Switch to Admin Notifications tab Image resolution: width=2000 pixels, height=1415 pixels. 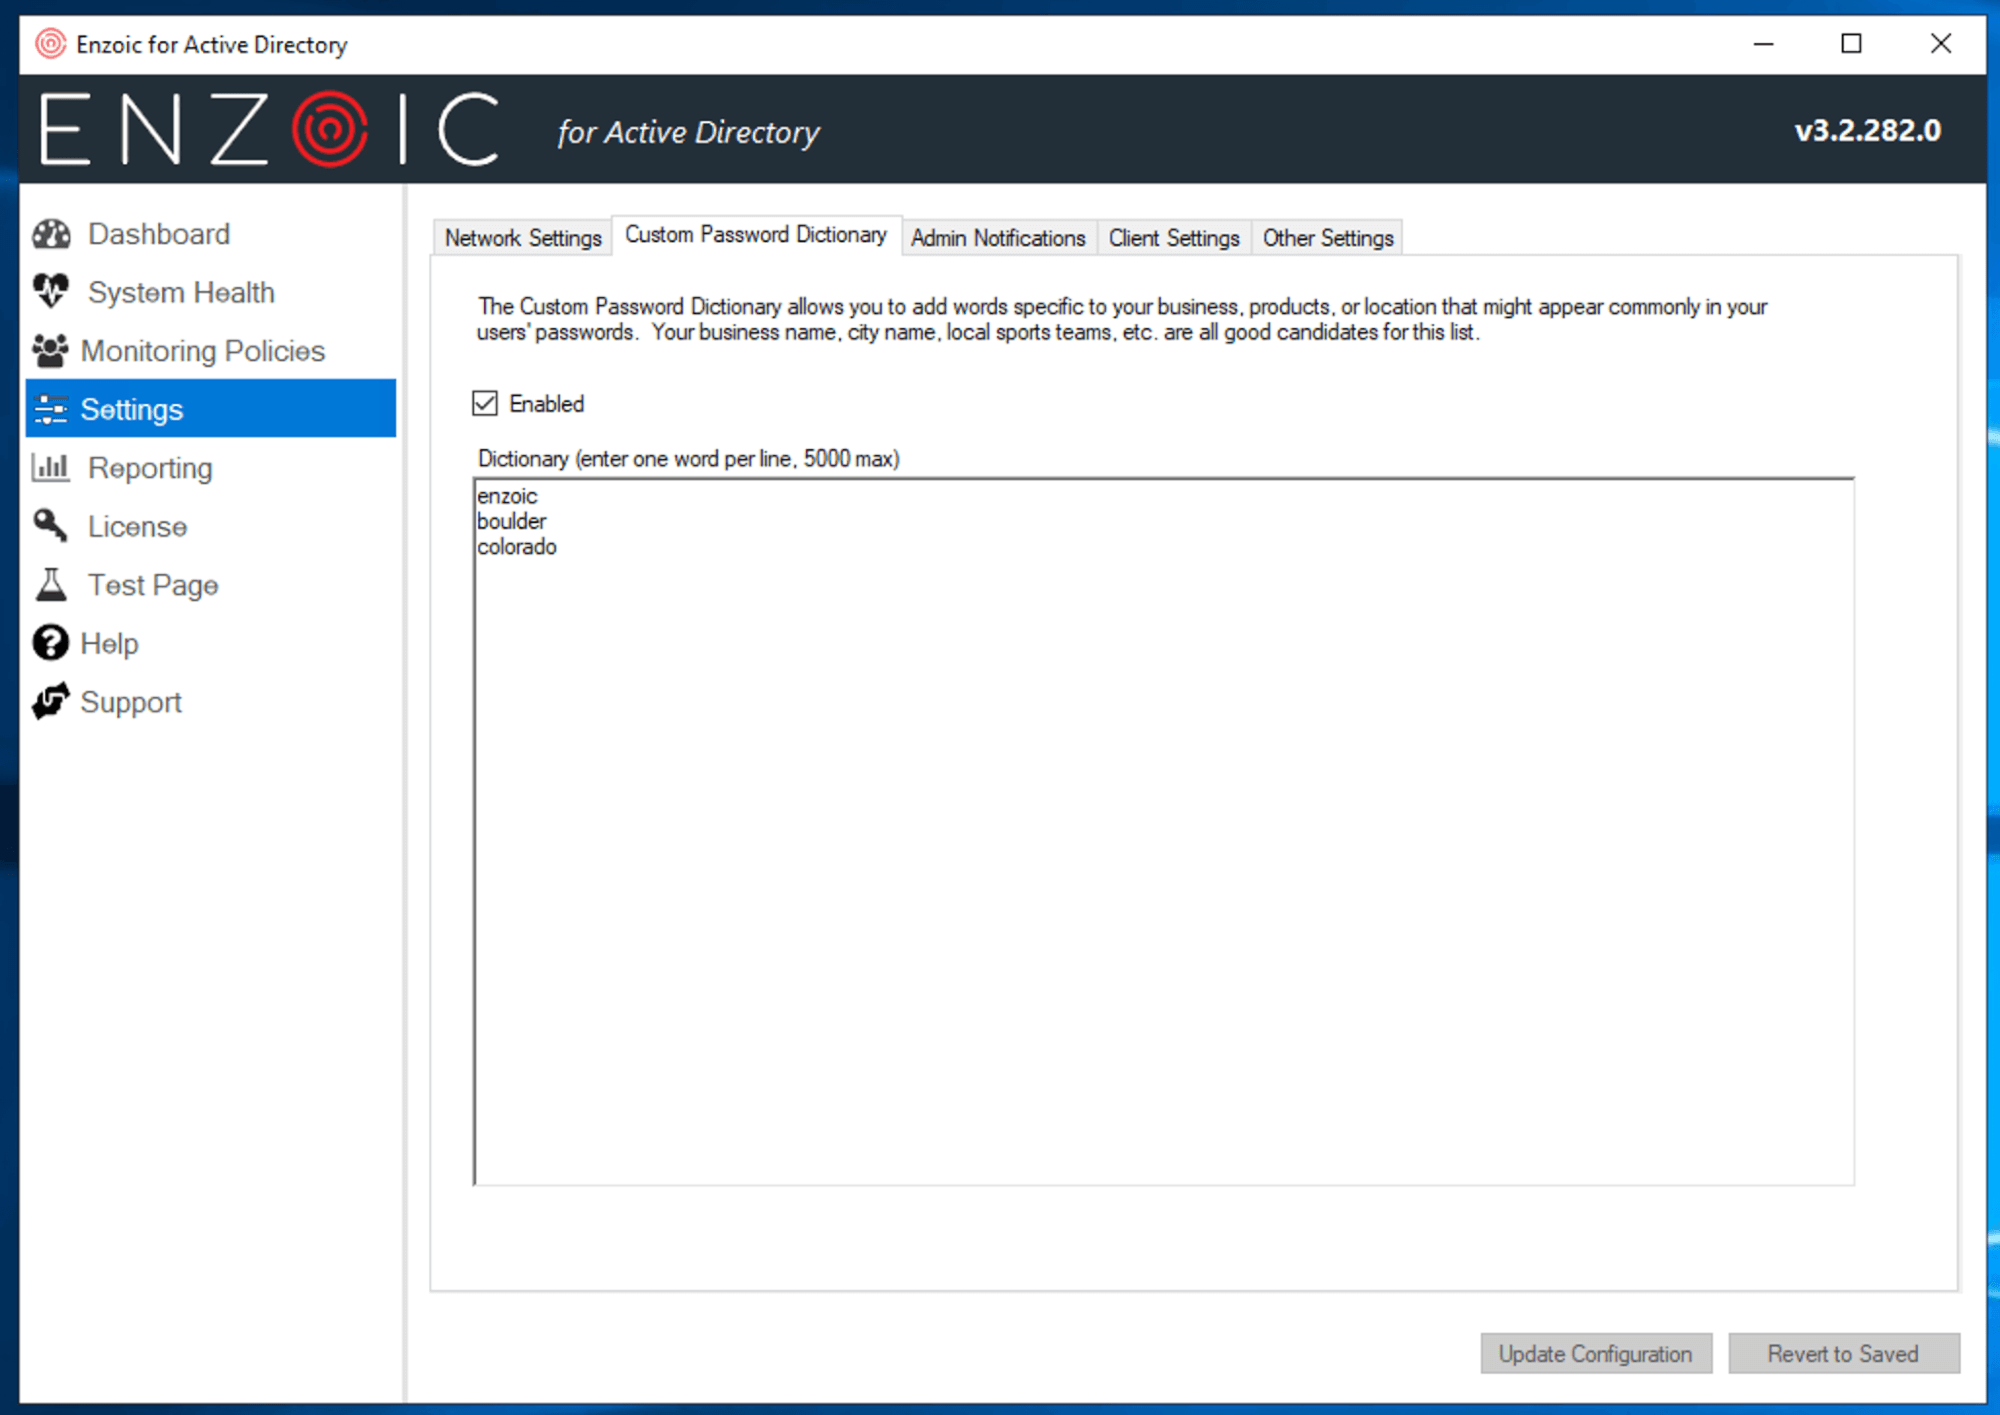pyautogui.click(x=998, y=238)
